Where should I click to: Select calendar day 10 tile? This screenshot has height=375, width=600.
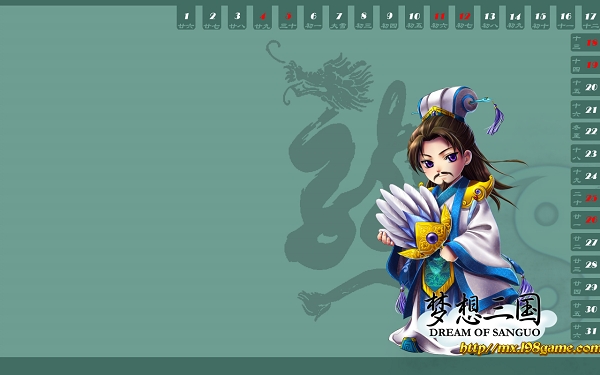tap(414, 18)
